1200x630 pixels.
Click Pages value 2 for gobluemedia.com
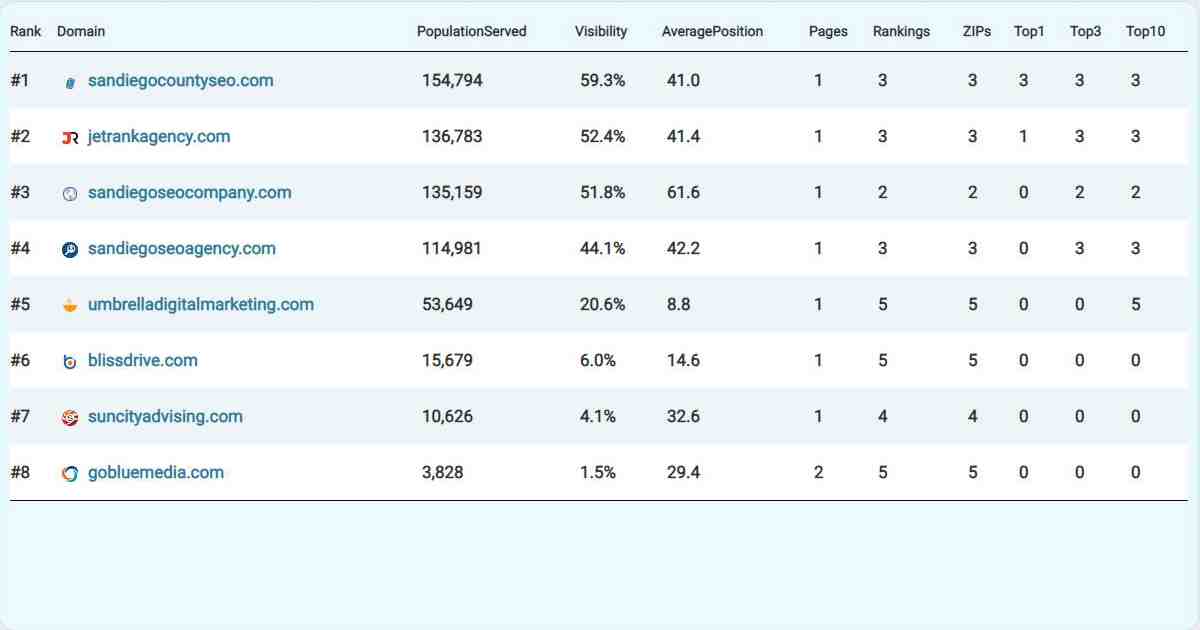coord(818,473)
